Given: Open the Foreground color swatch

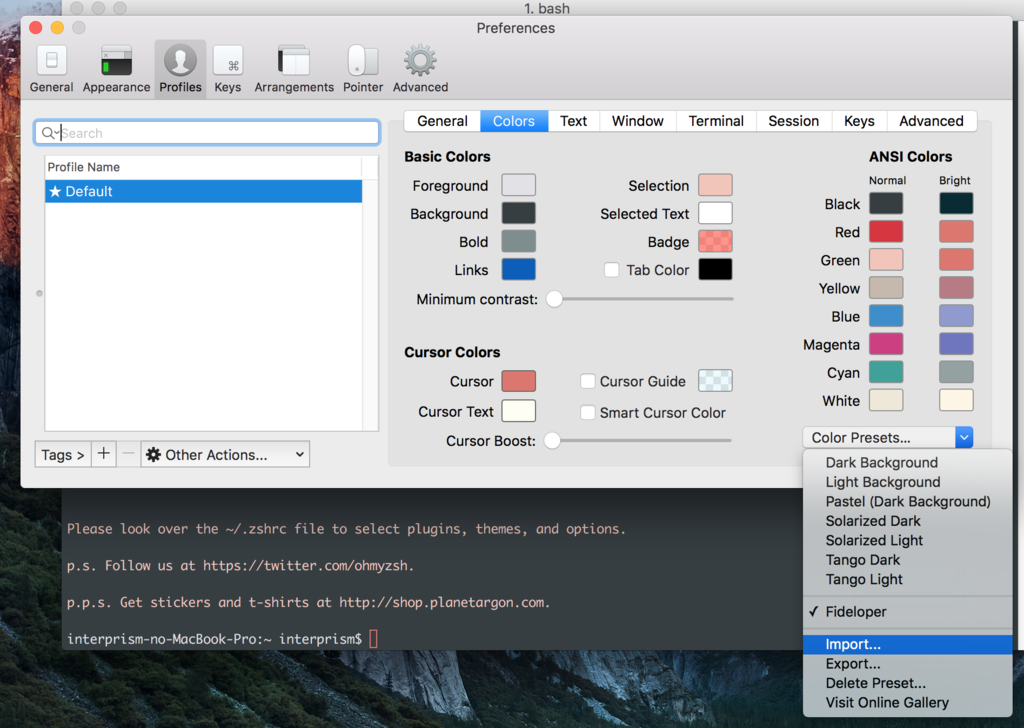Looking at the screenshot, I should pyautogui.click(x=519, y=185).
